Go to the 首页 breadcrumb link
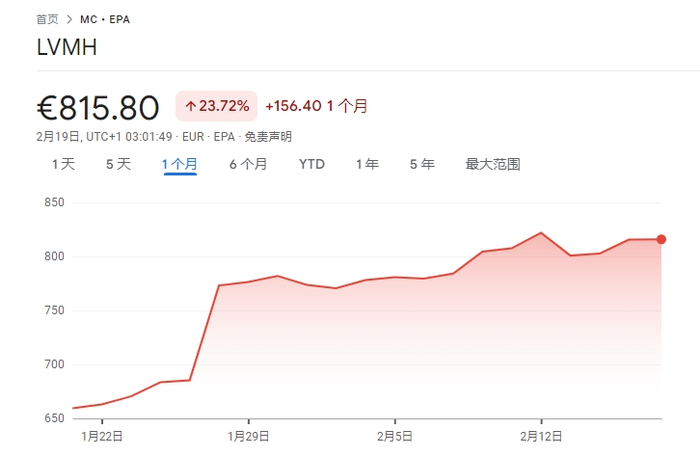This screenshot has width=700, height=456. (x=46, y=19)
